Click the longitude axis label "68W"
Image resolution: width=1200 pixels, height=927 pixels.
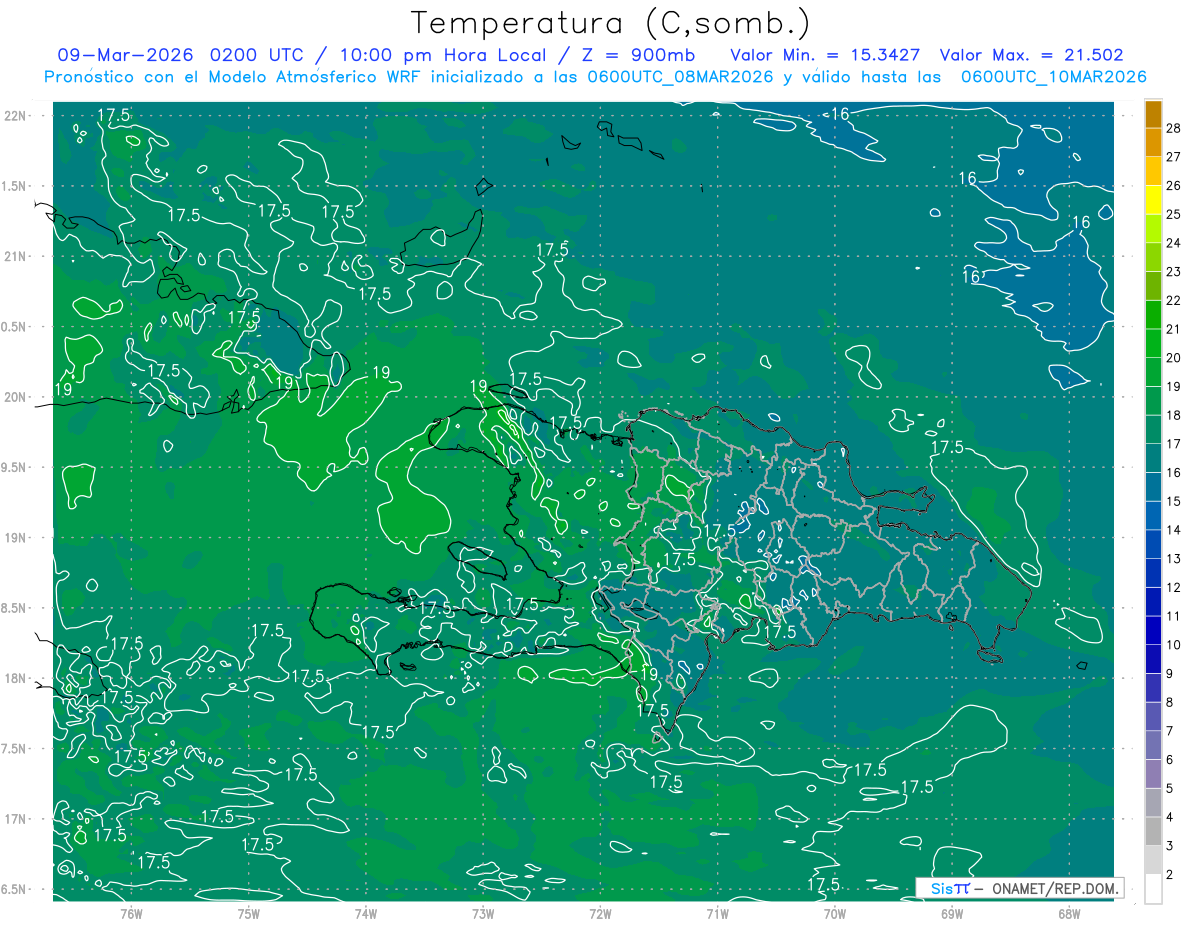pos(1069,914)
